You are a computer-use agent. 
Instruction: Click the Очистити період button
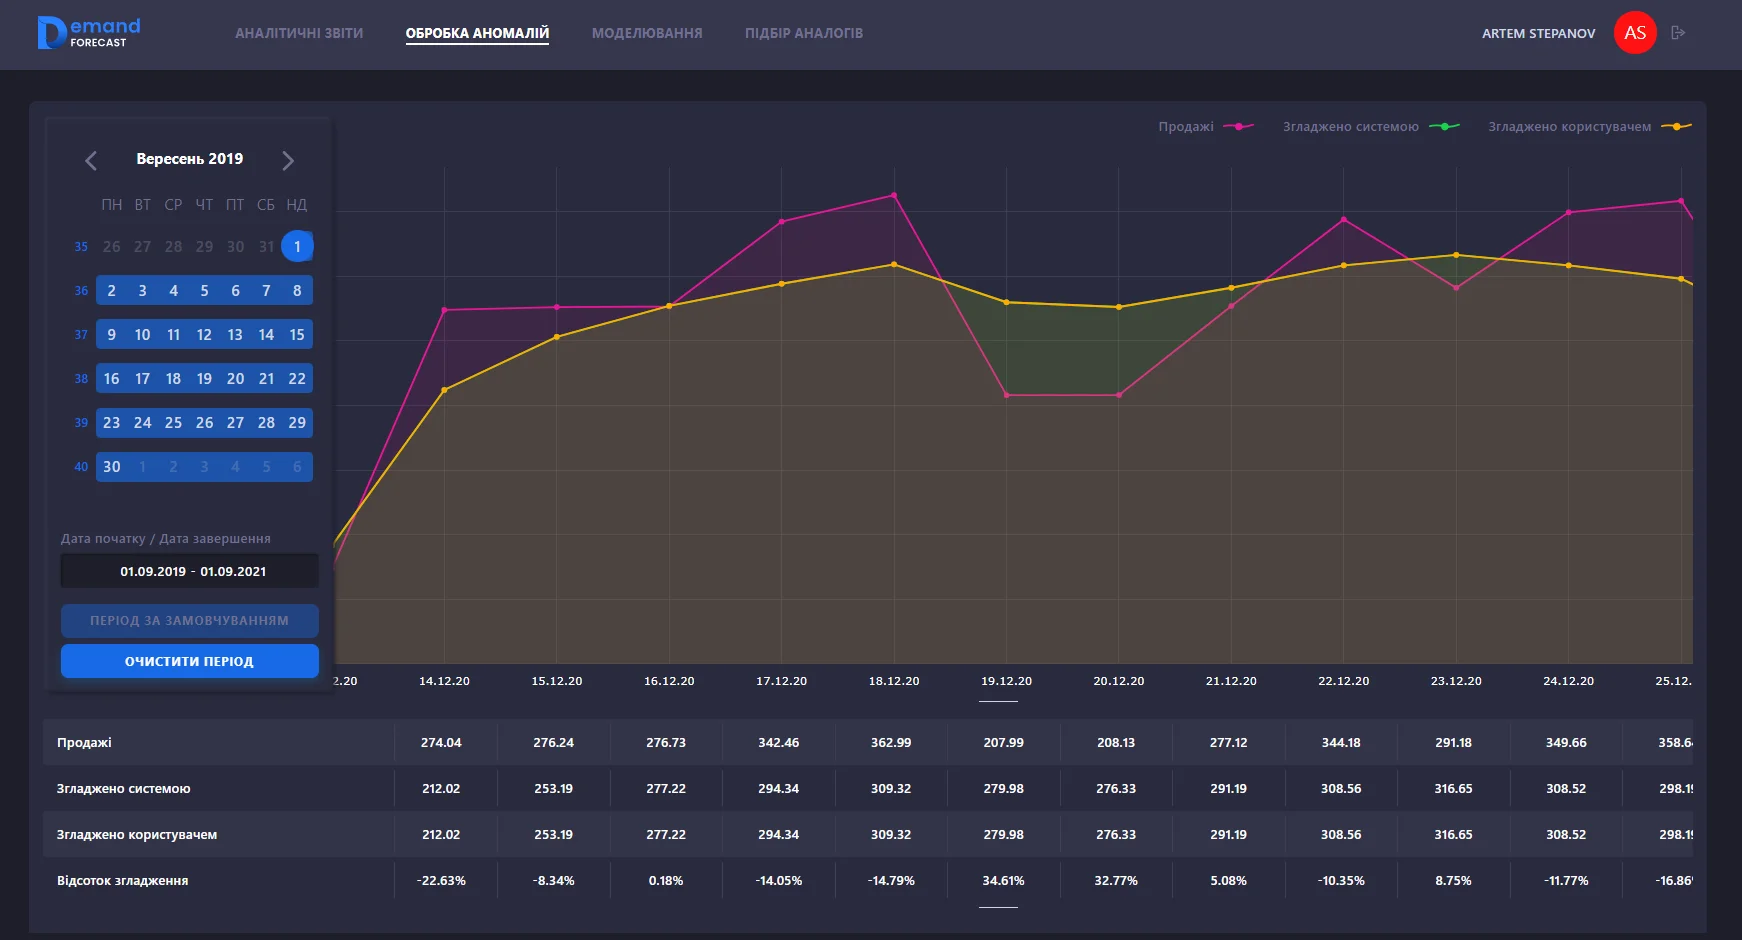189,661
